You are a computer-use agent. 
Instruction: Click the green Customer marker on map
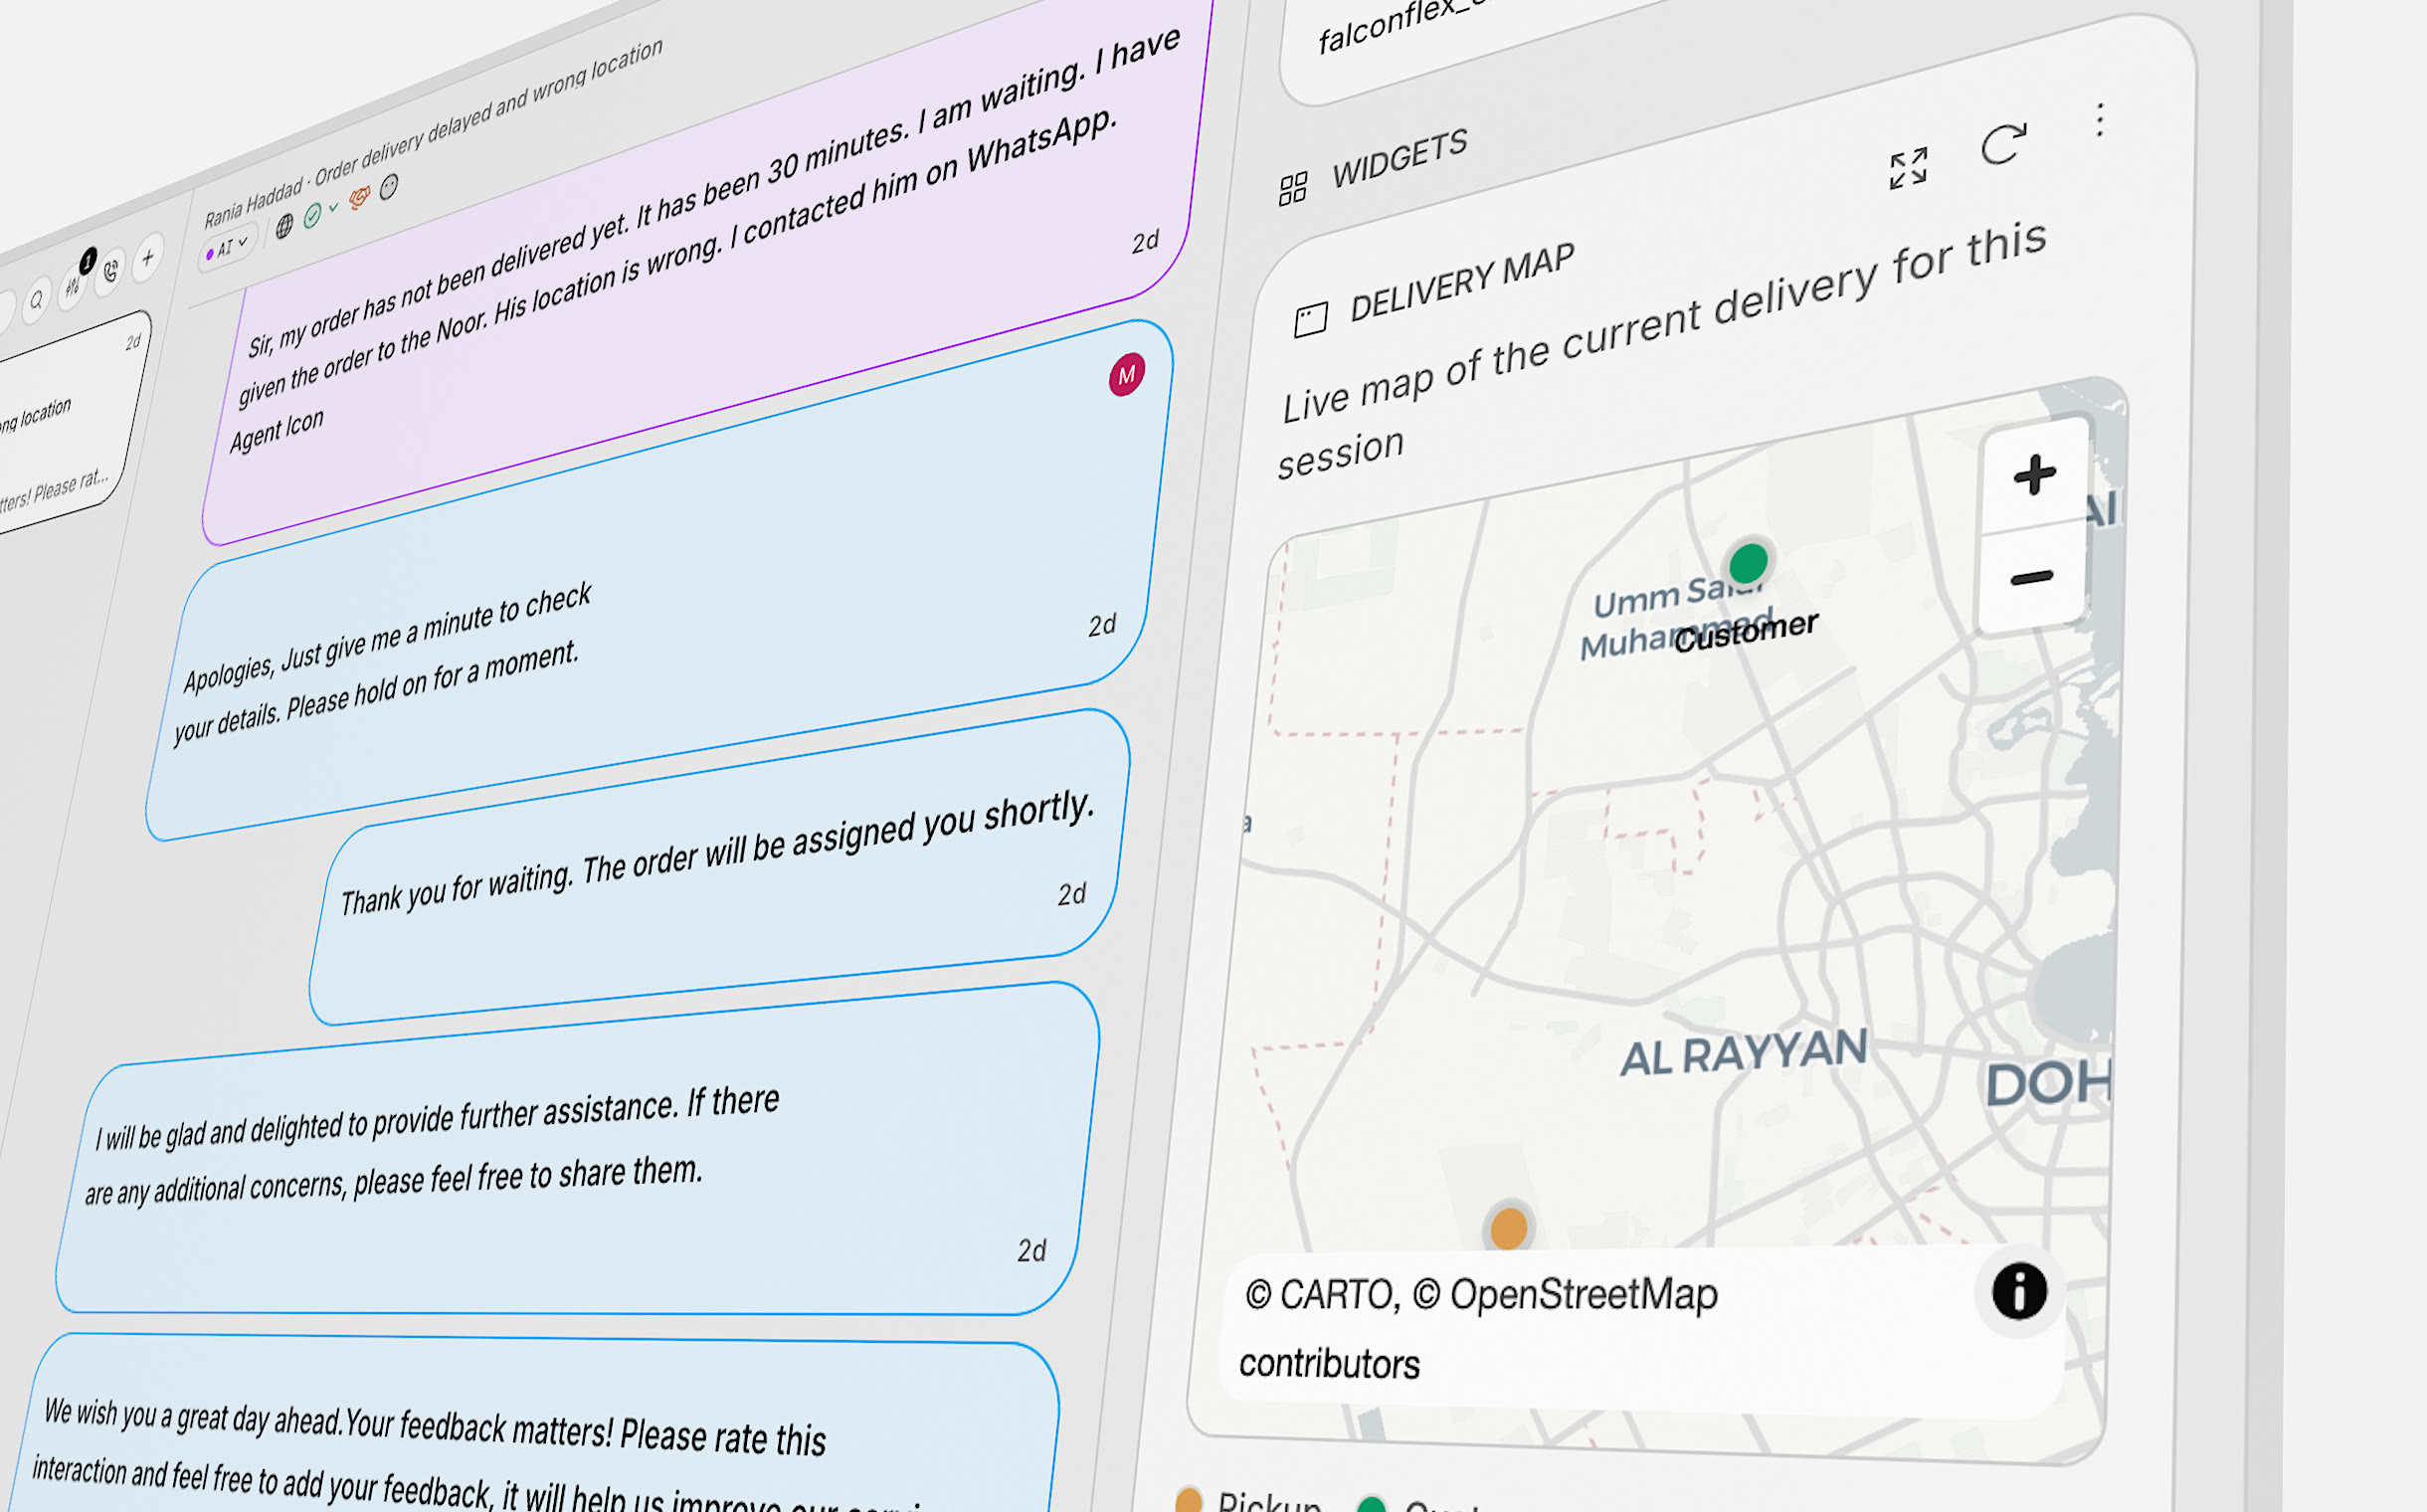pyautogui.click(x=1748, y=562)
